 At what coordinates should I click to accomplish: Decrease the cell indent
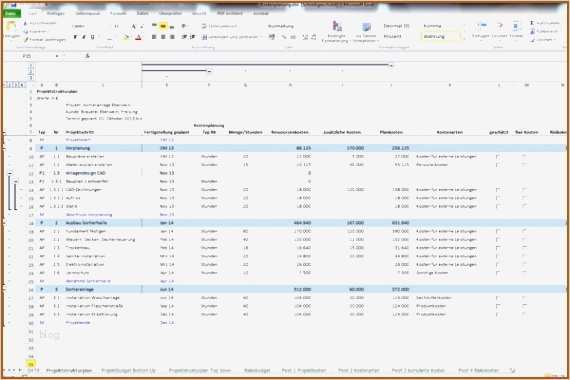pyautogui.click(x=184, y=37)
